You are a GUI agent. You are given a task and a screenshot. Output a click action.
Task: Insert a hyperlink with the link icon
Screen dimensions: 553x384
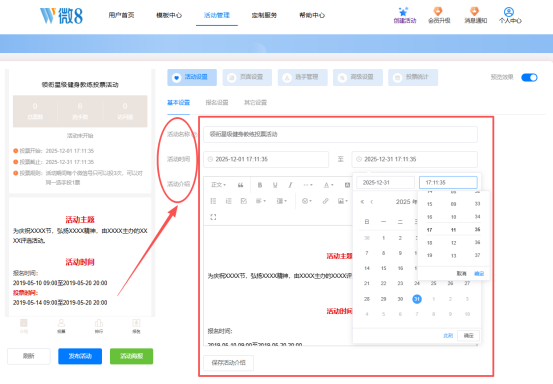coord(325,201)
